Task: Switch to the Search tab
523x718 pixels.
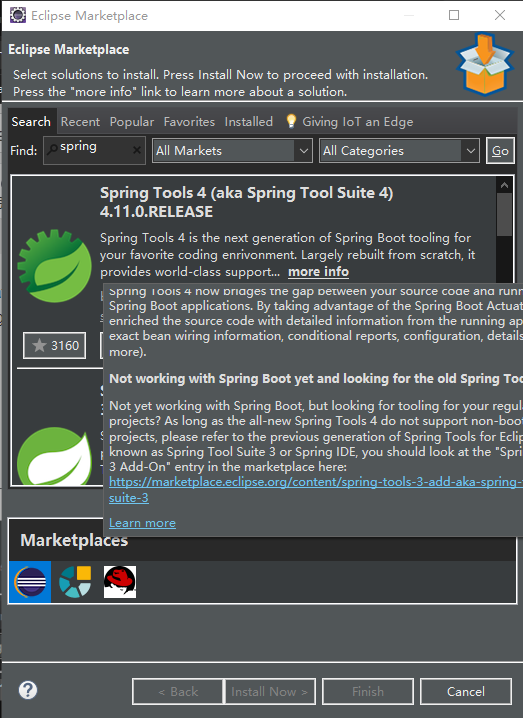Action: tap(31, 121)
